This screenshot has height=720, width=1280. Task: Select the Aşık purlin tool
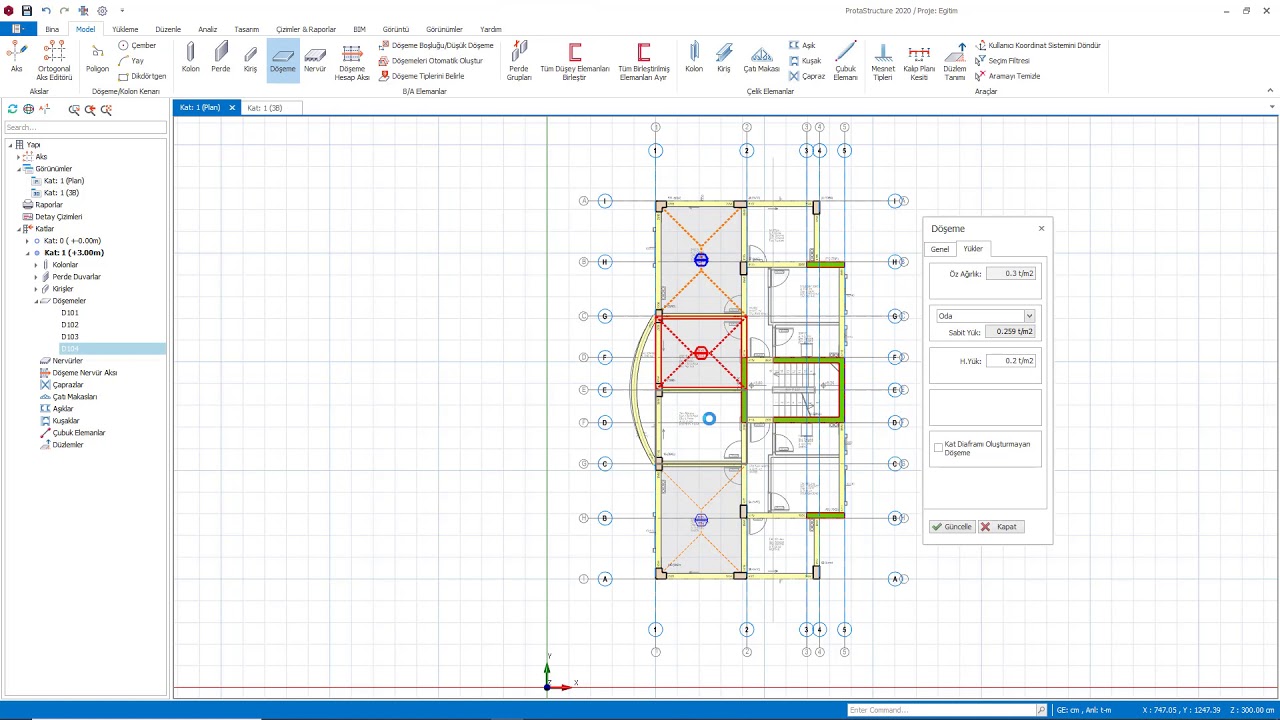(x=803, y=45)
